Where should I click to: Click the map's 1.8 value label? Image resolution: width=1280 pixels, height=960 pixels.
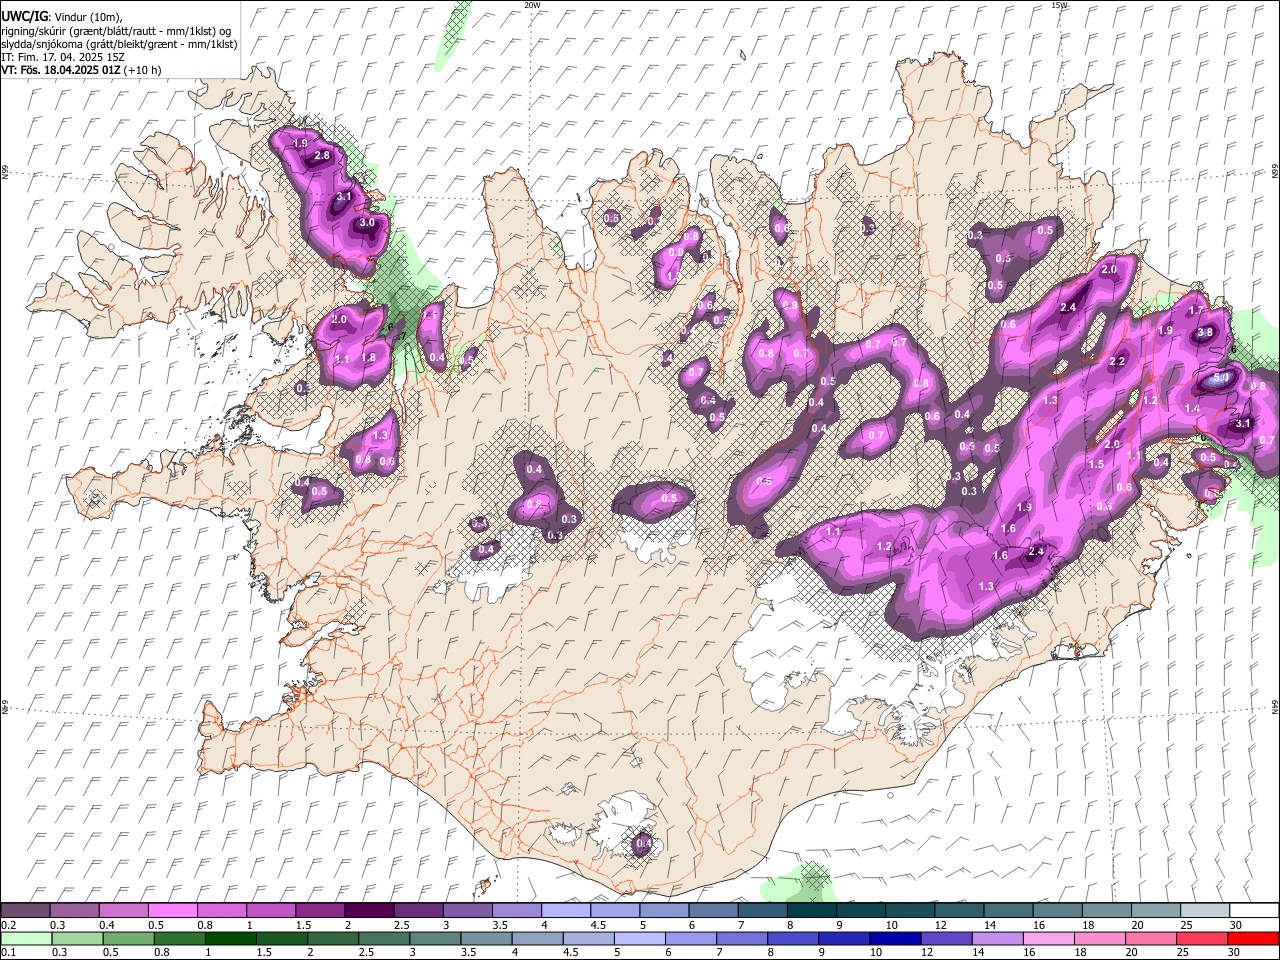click(x=368, y=358)
